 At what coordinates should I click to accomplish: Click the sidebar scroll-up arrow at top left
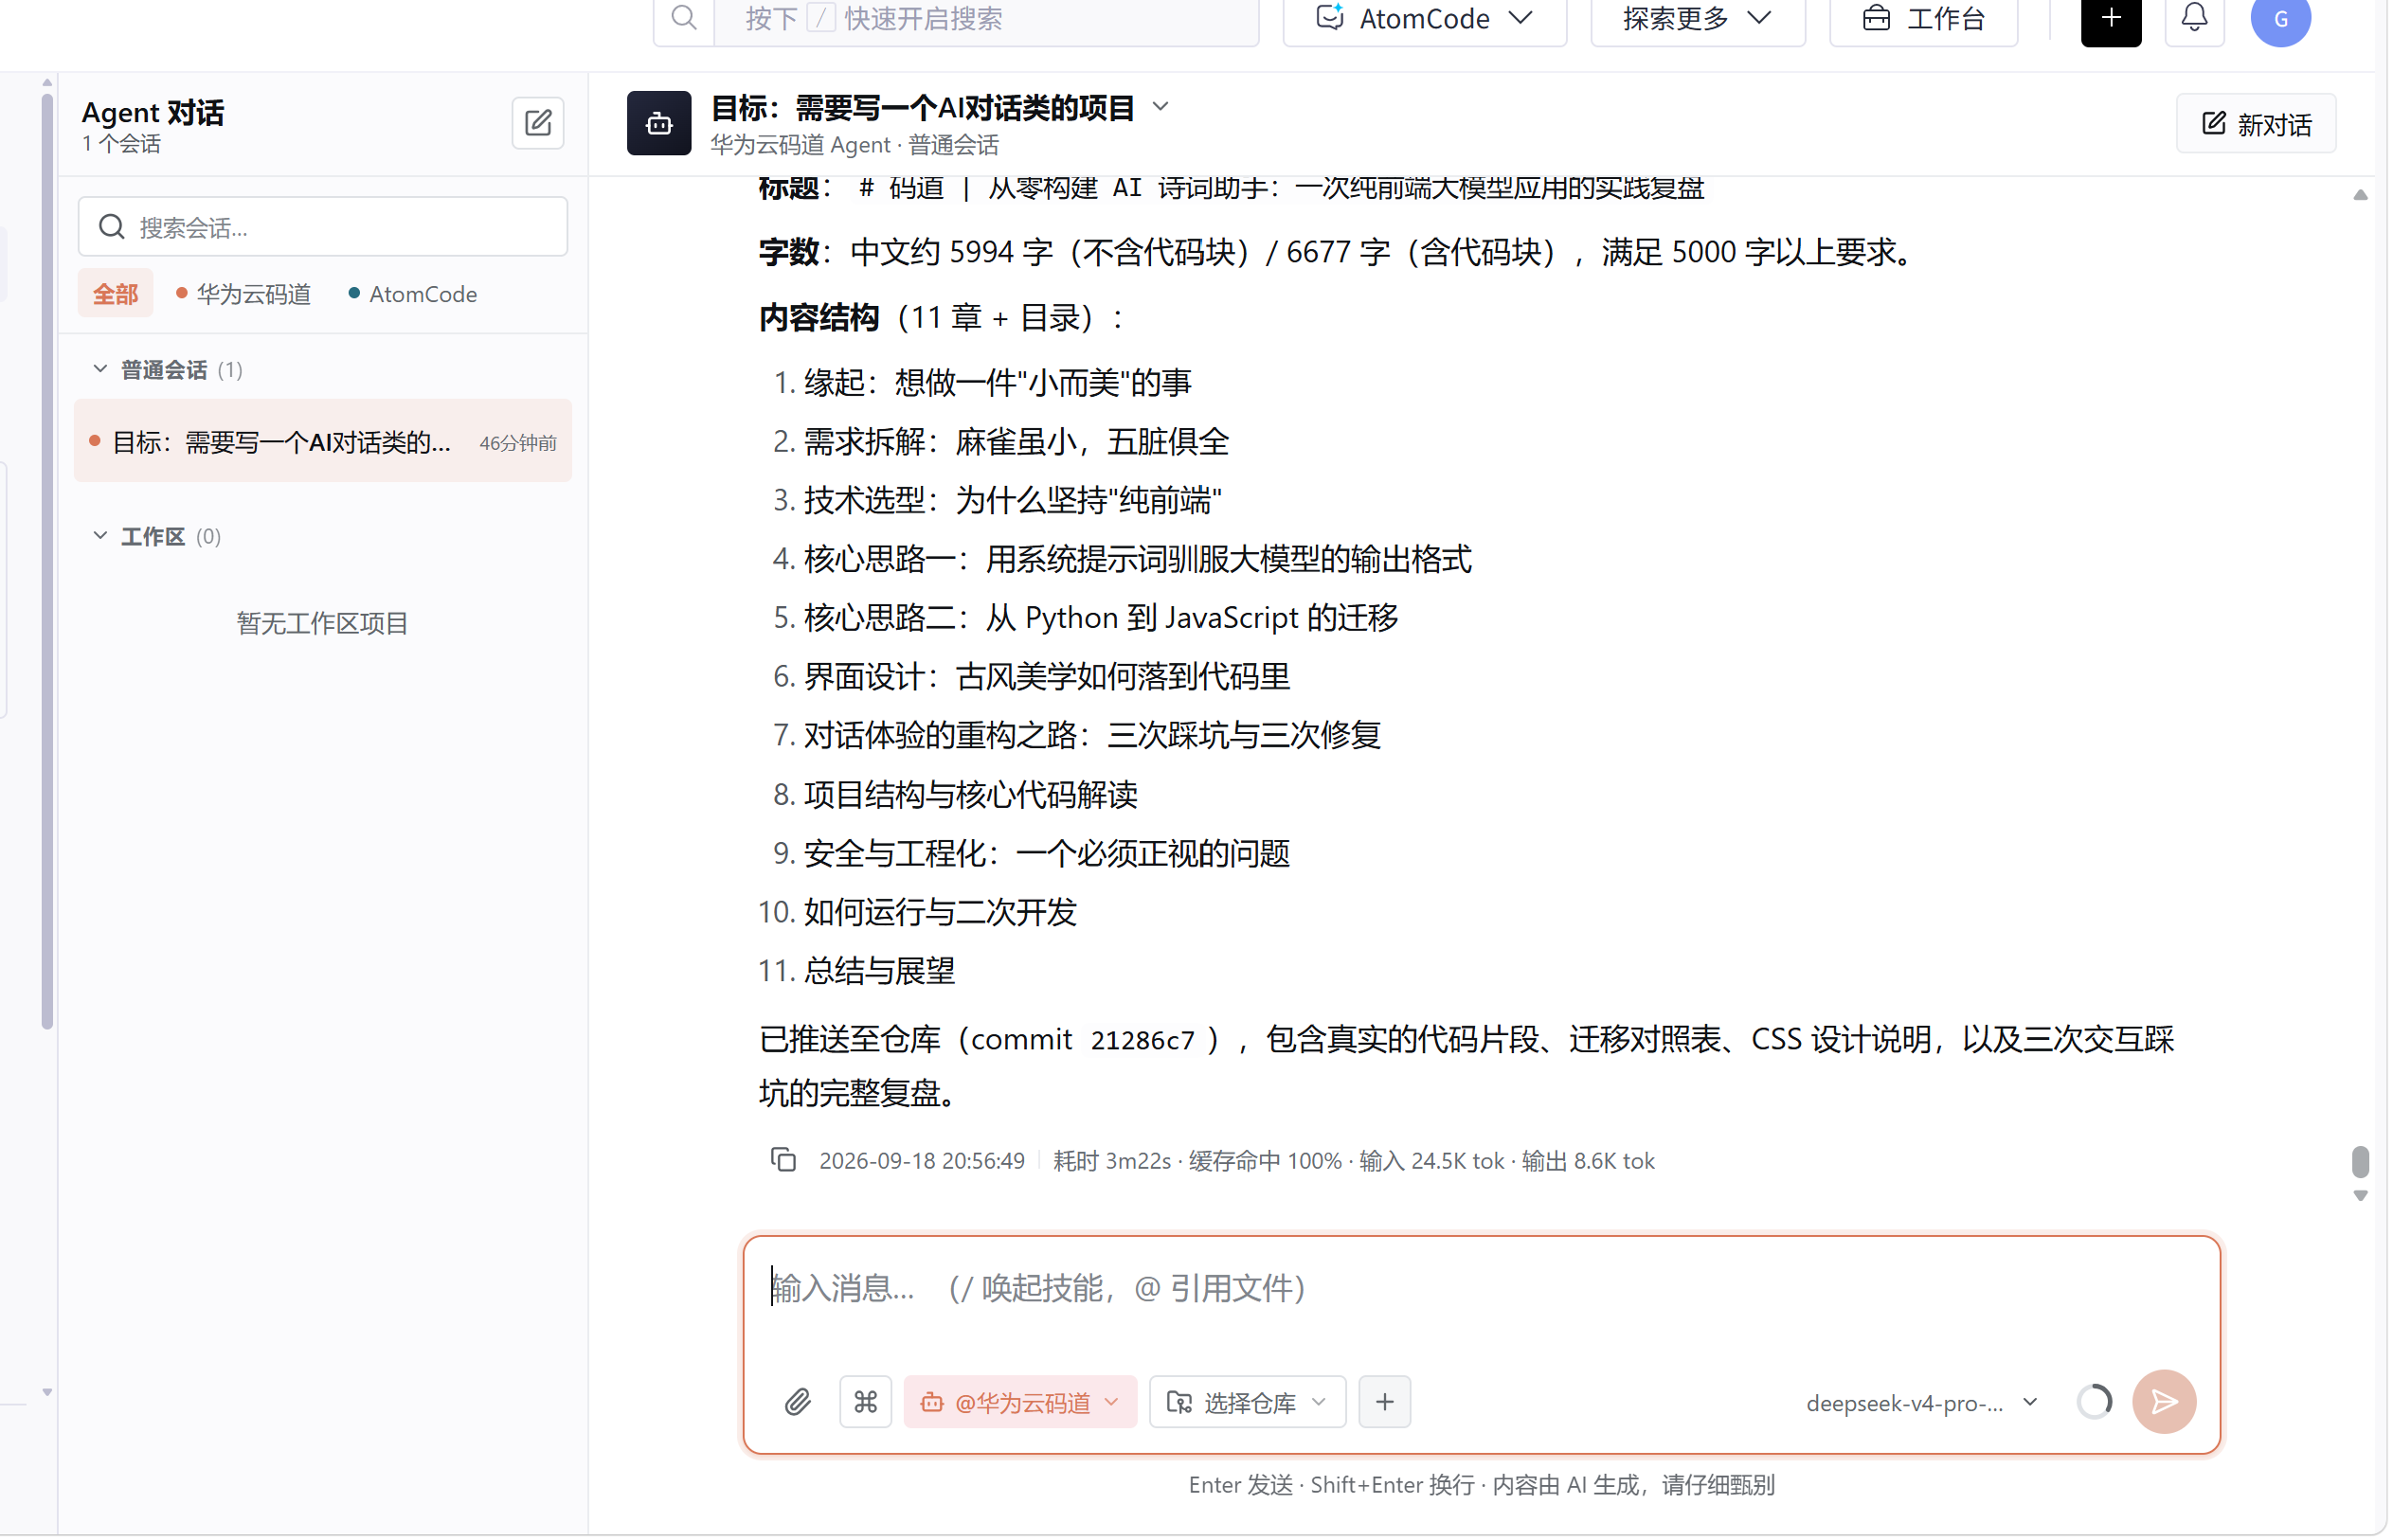(x=47, y=83)
